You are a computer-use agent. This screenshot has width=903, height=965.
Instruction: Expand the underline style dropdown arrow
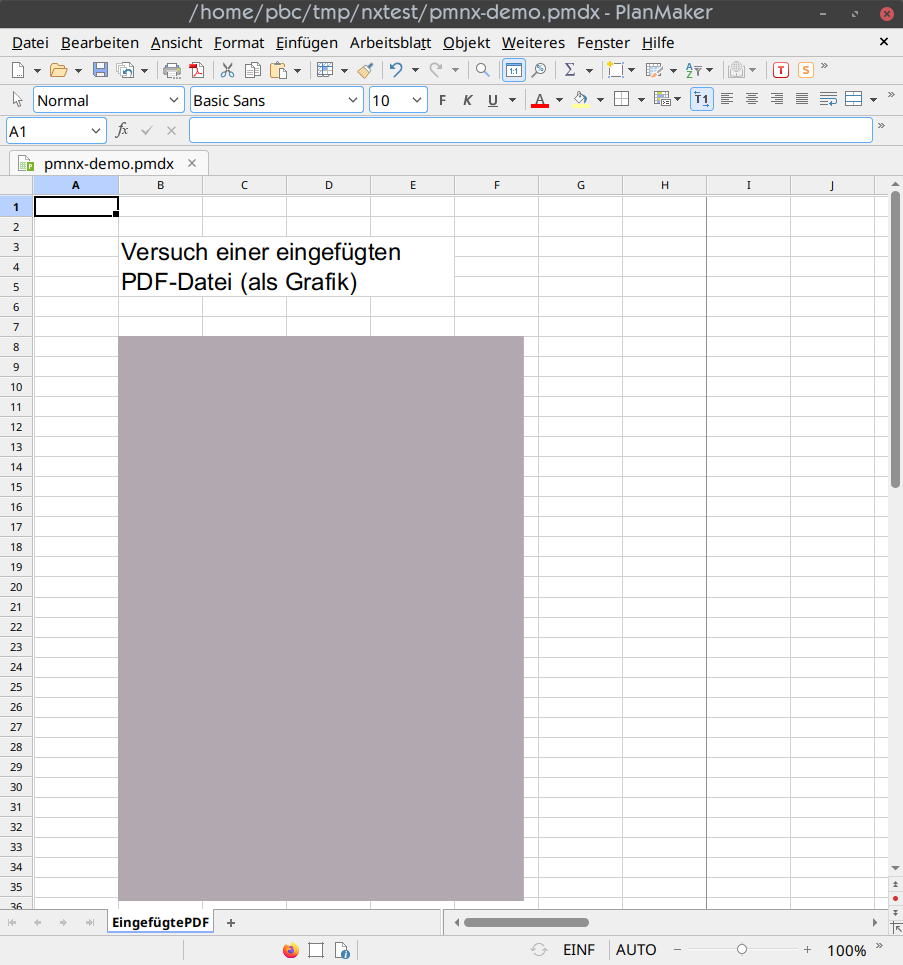click(512, 100)
